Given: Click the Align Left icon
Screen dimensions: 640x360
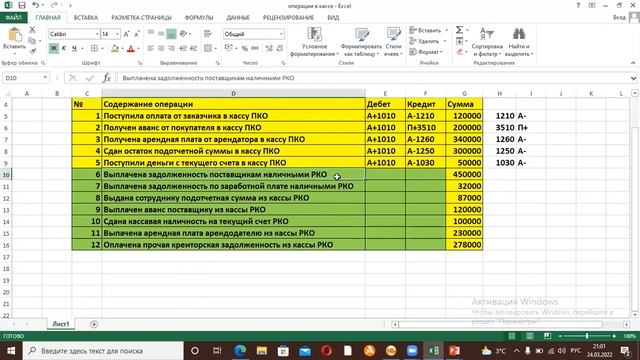Looking at the screenshot, I should (150, 49).
